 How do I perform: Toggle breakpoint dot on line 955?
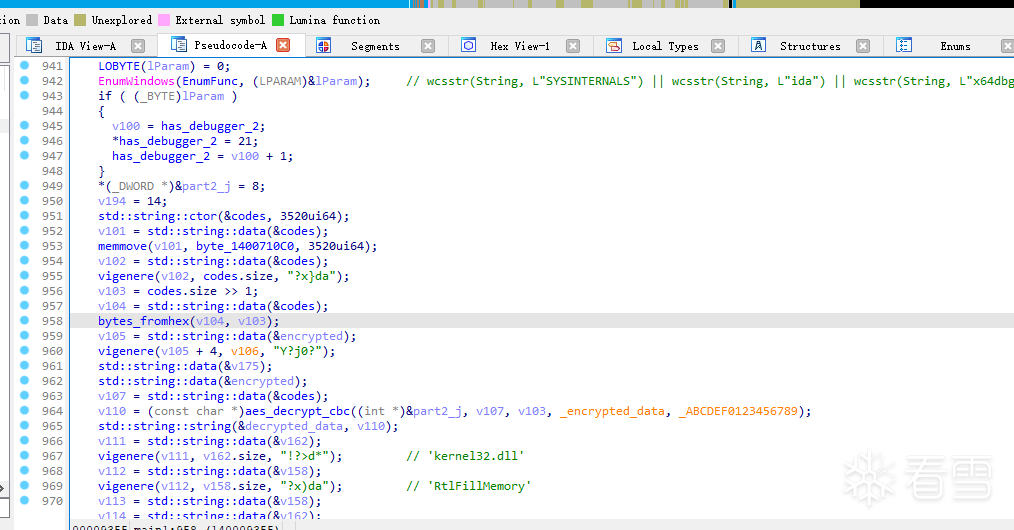click(x=24, y=275)
